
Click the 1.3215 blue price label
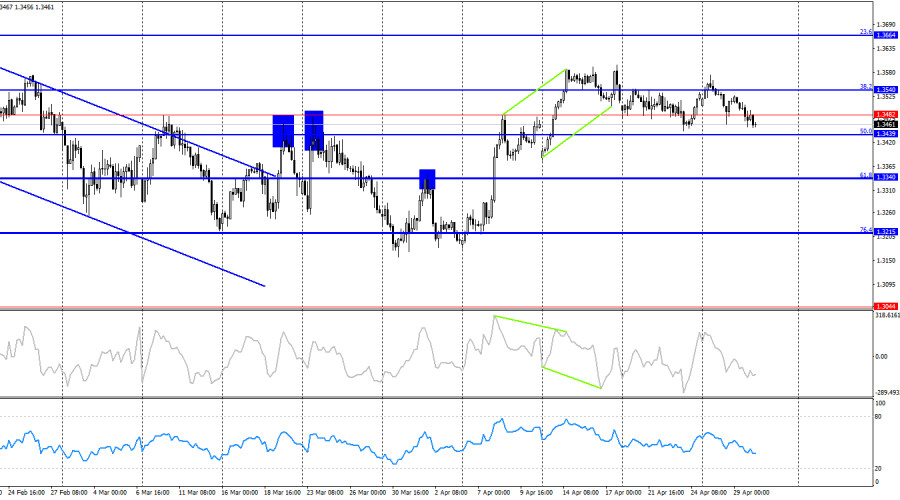[x=886, y=232]
